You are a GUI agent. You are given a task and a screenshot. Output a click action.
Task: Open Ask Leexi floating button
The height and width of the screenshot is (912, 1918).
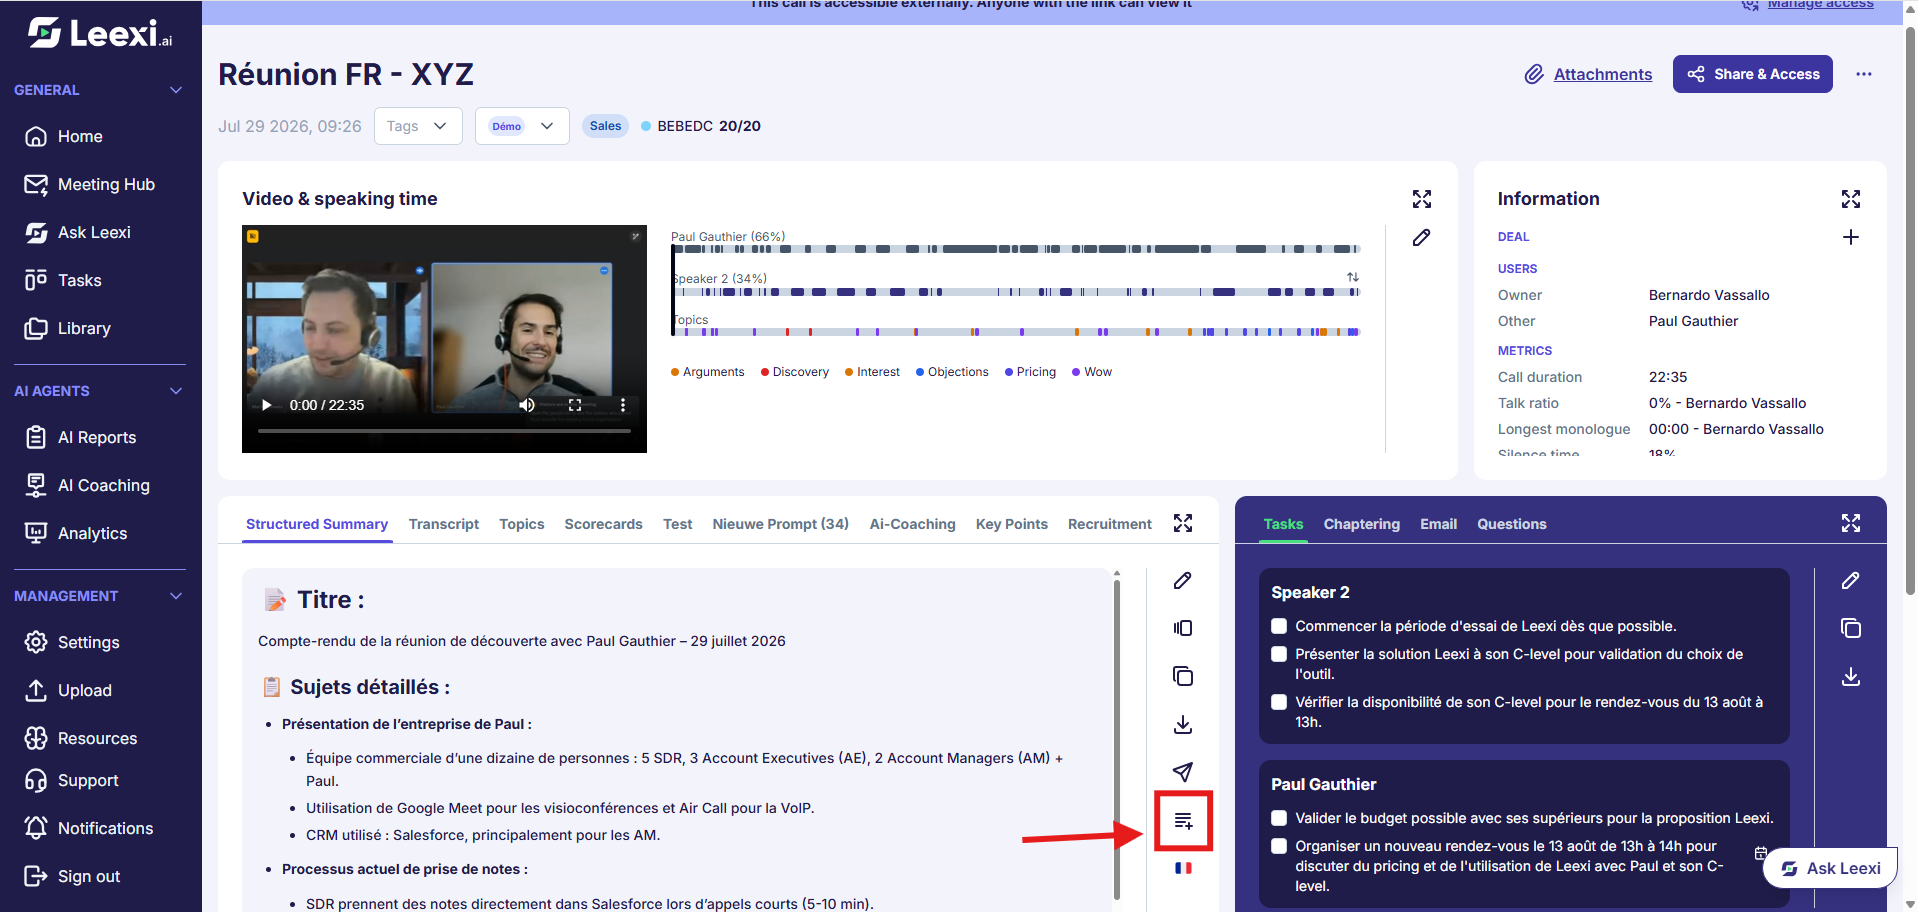(x=1830, y=868)
